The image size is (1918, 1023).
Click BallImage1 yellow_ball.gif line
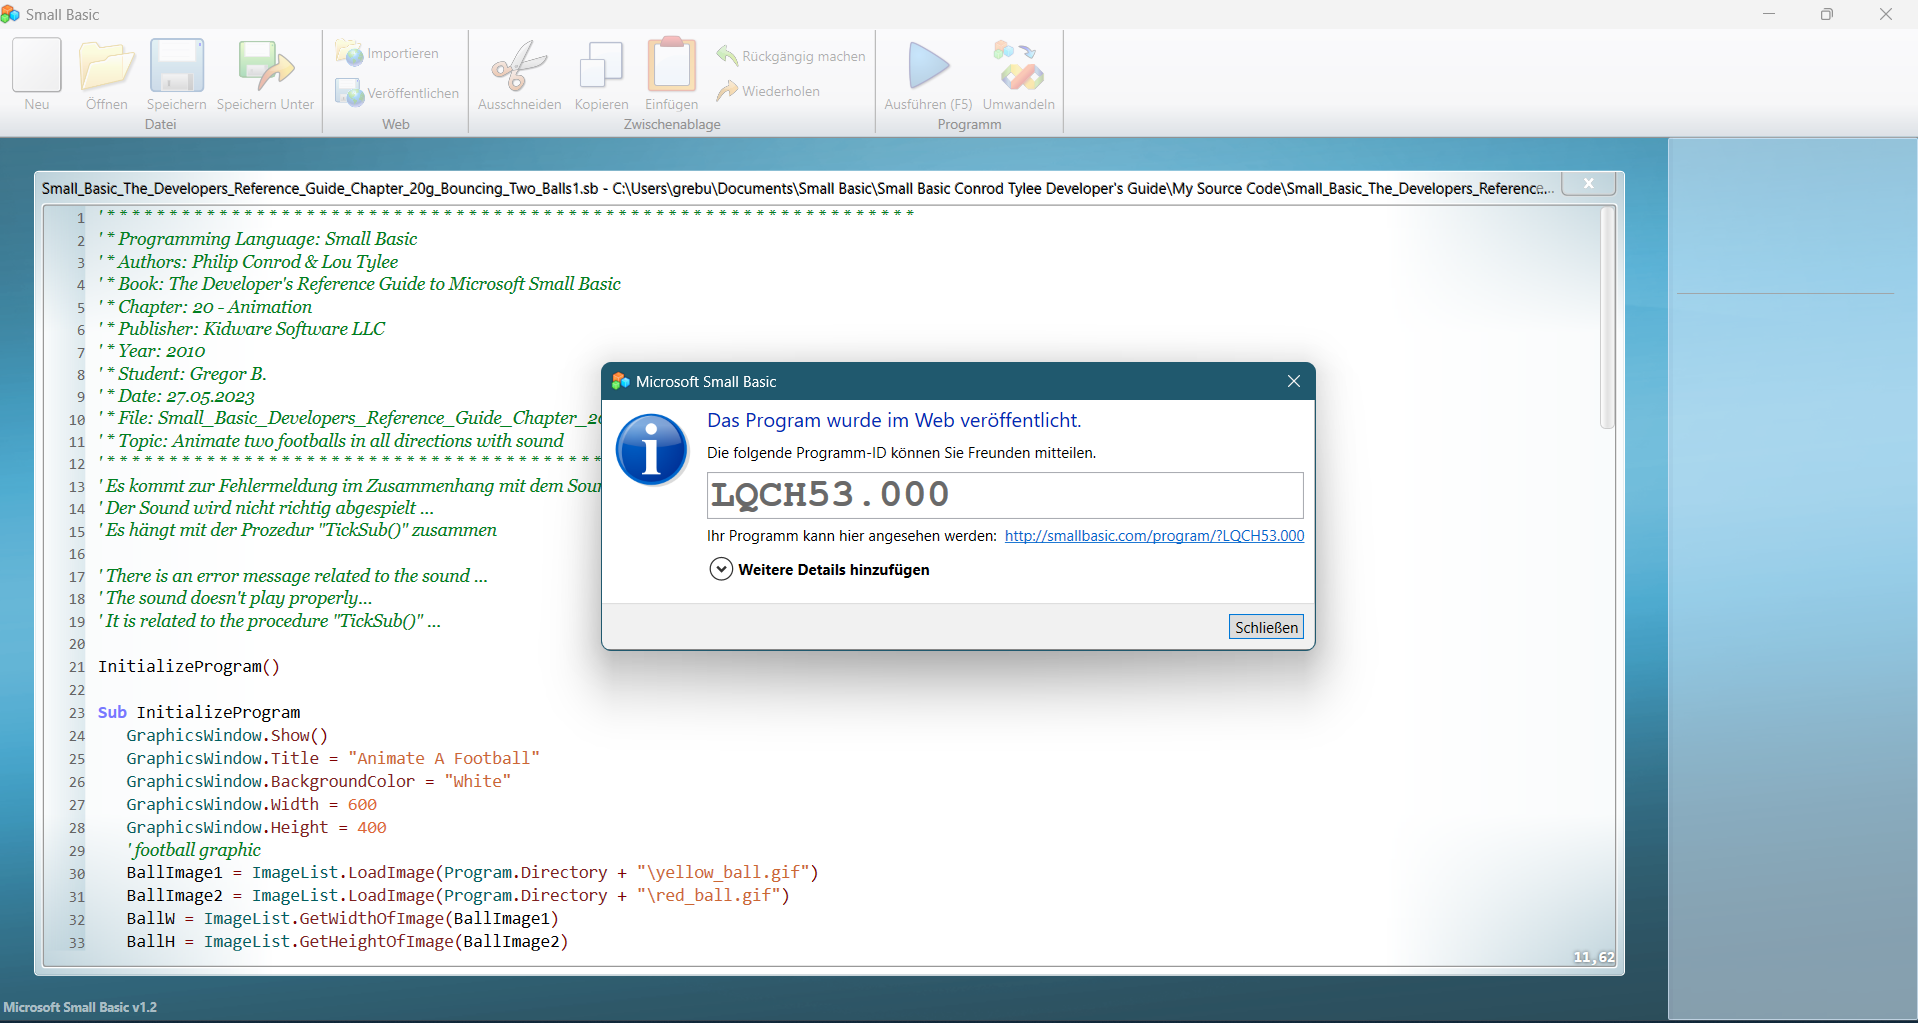472,872
